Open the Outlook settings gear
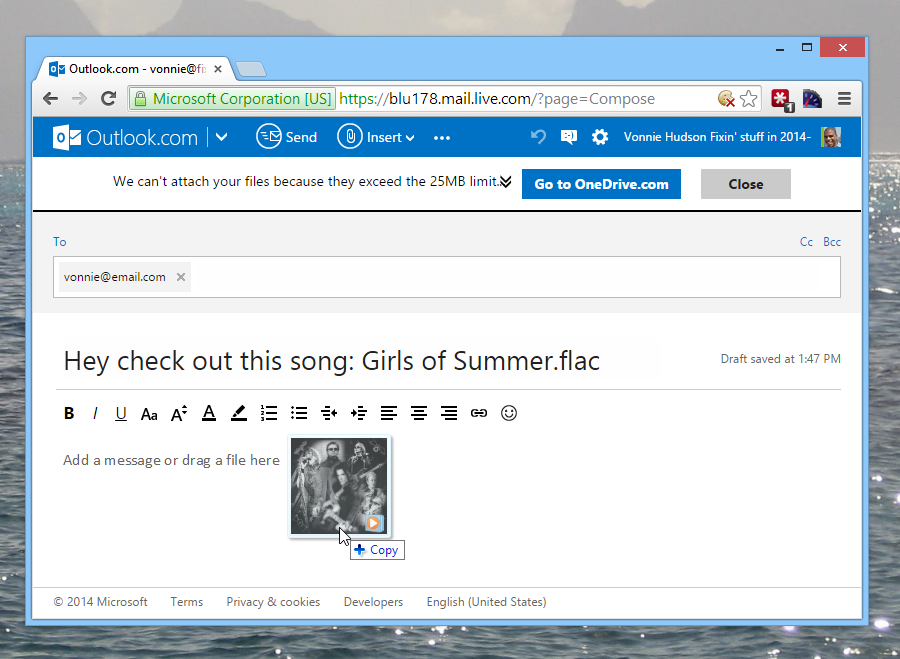This screenshot has width=900, height=659. tap(600, 137)
